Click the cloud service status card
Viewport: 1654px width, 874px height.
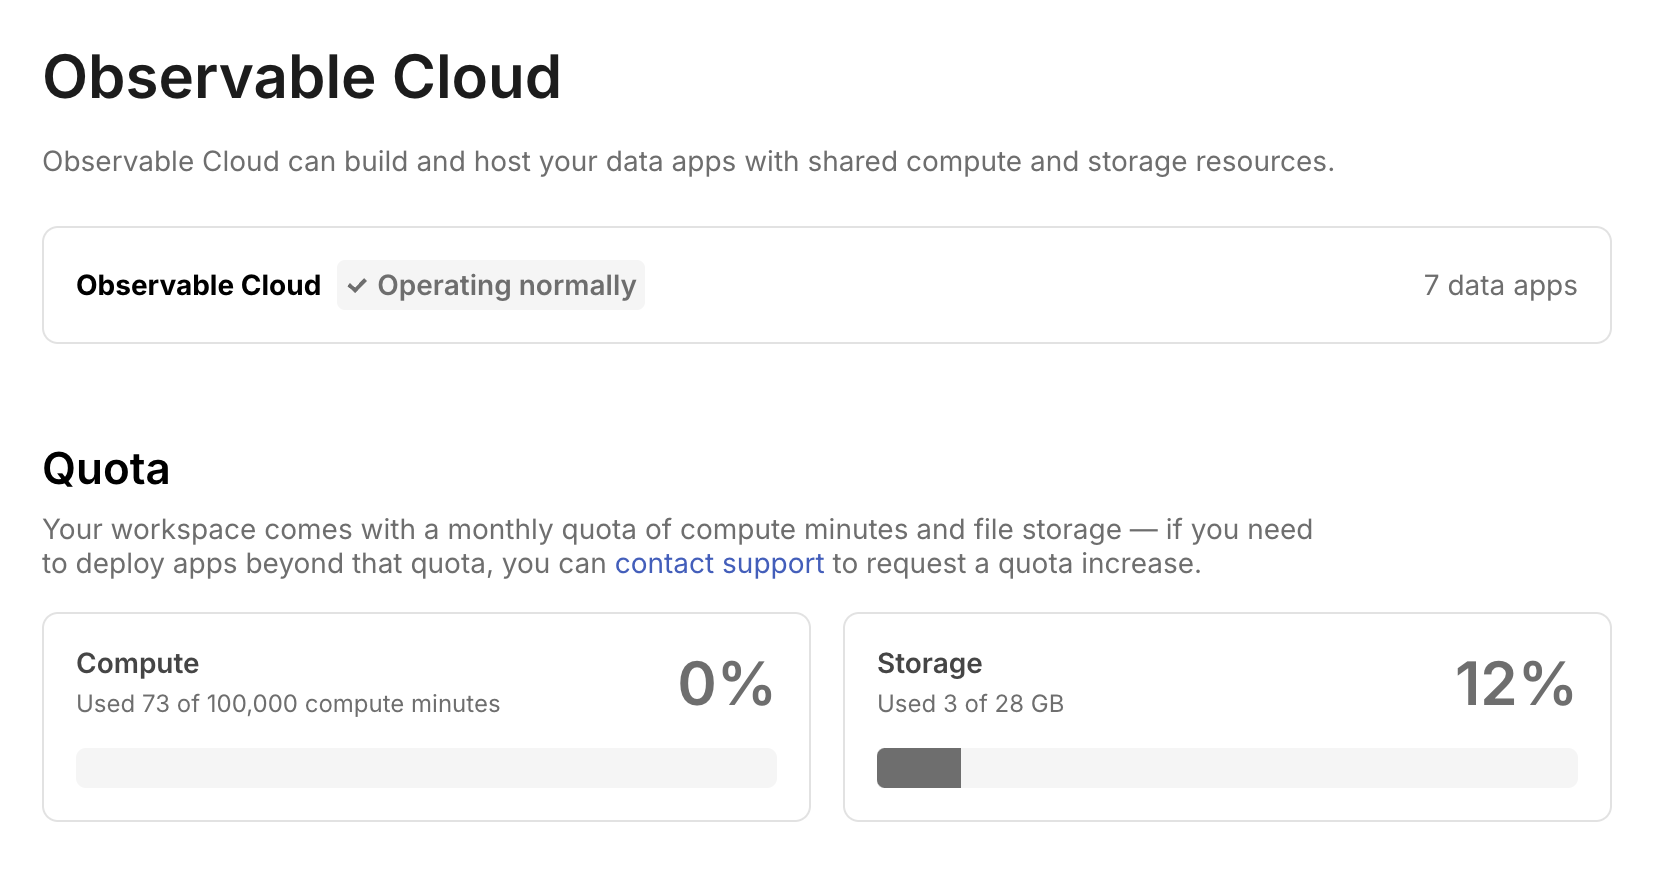point(827,285)
